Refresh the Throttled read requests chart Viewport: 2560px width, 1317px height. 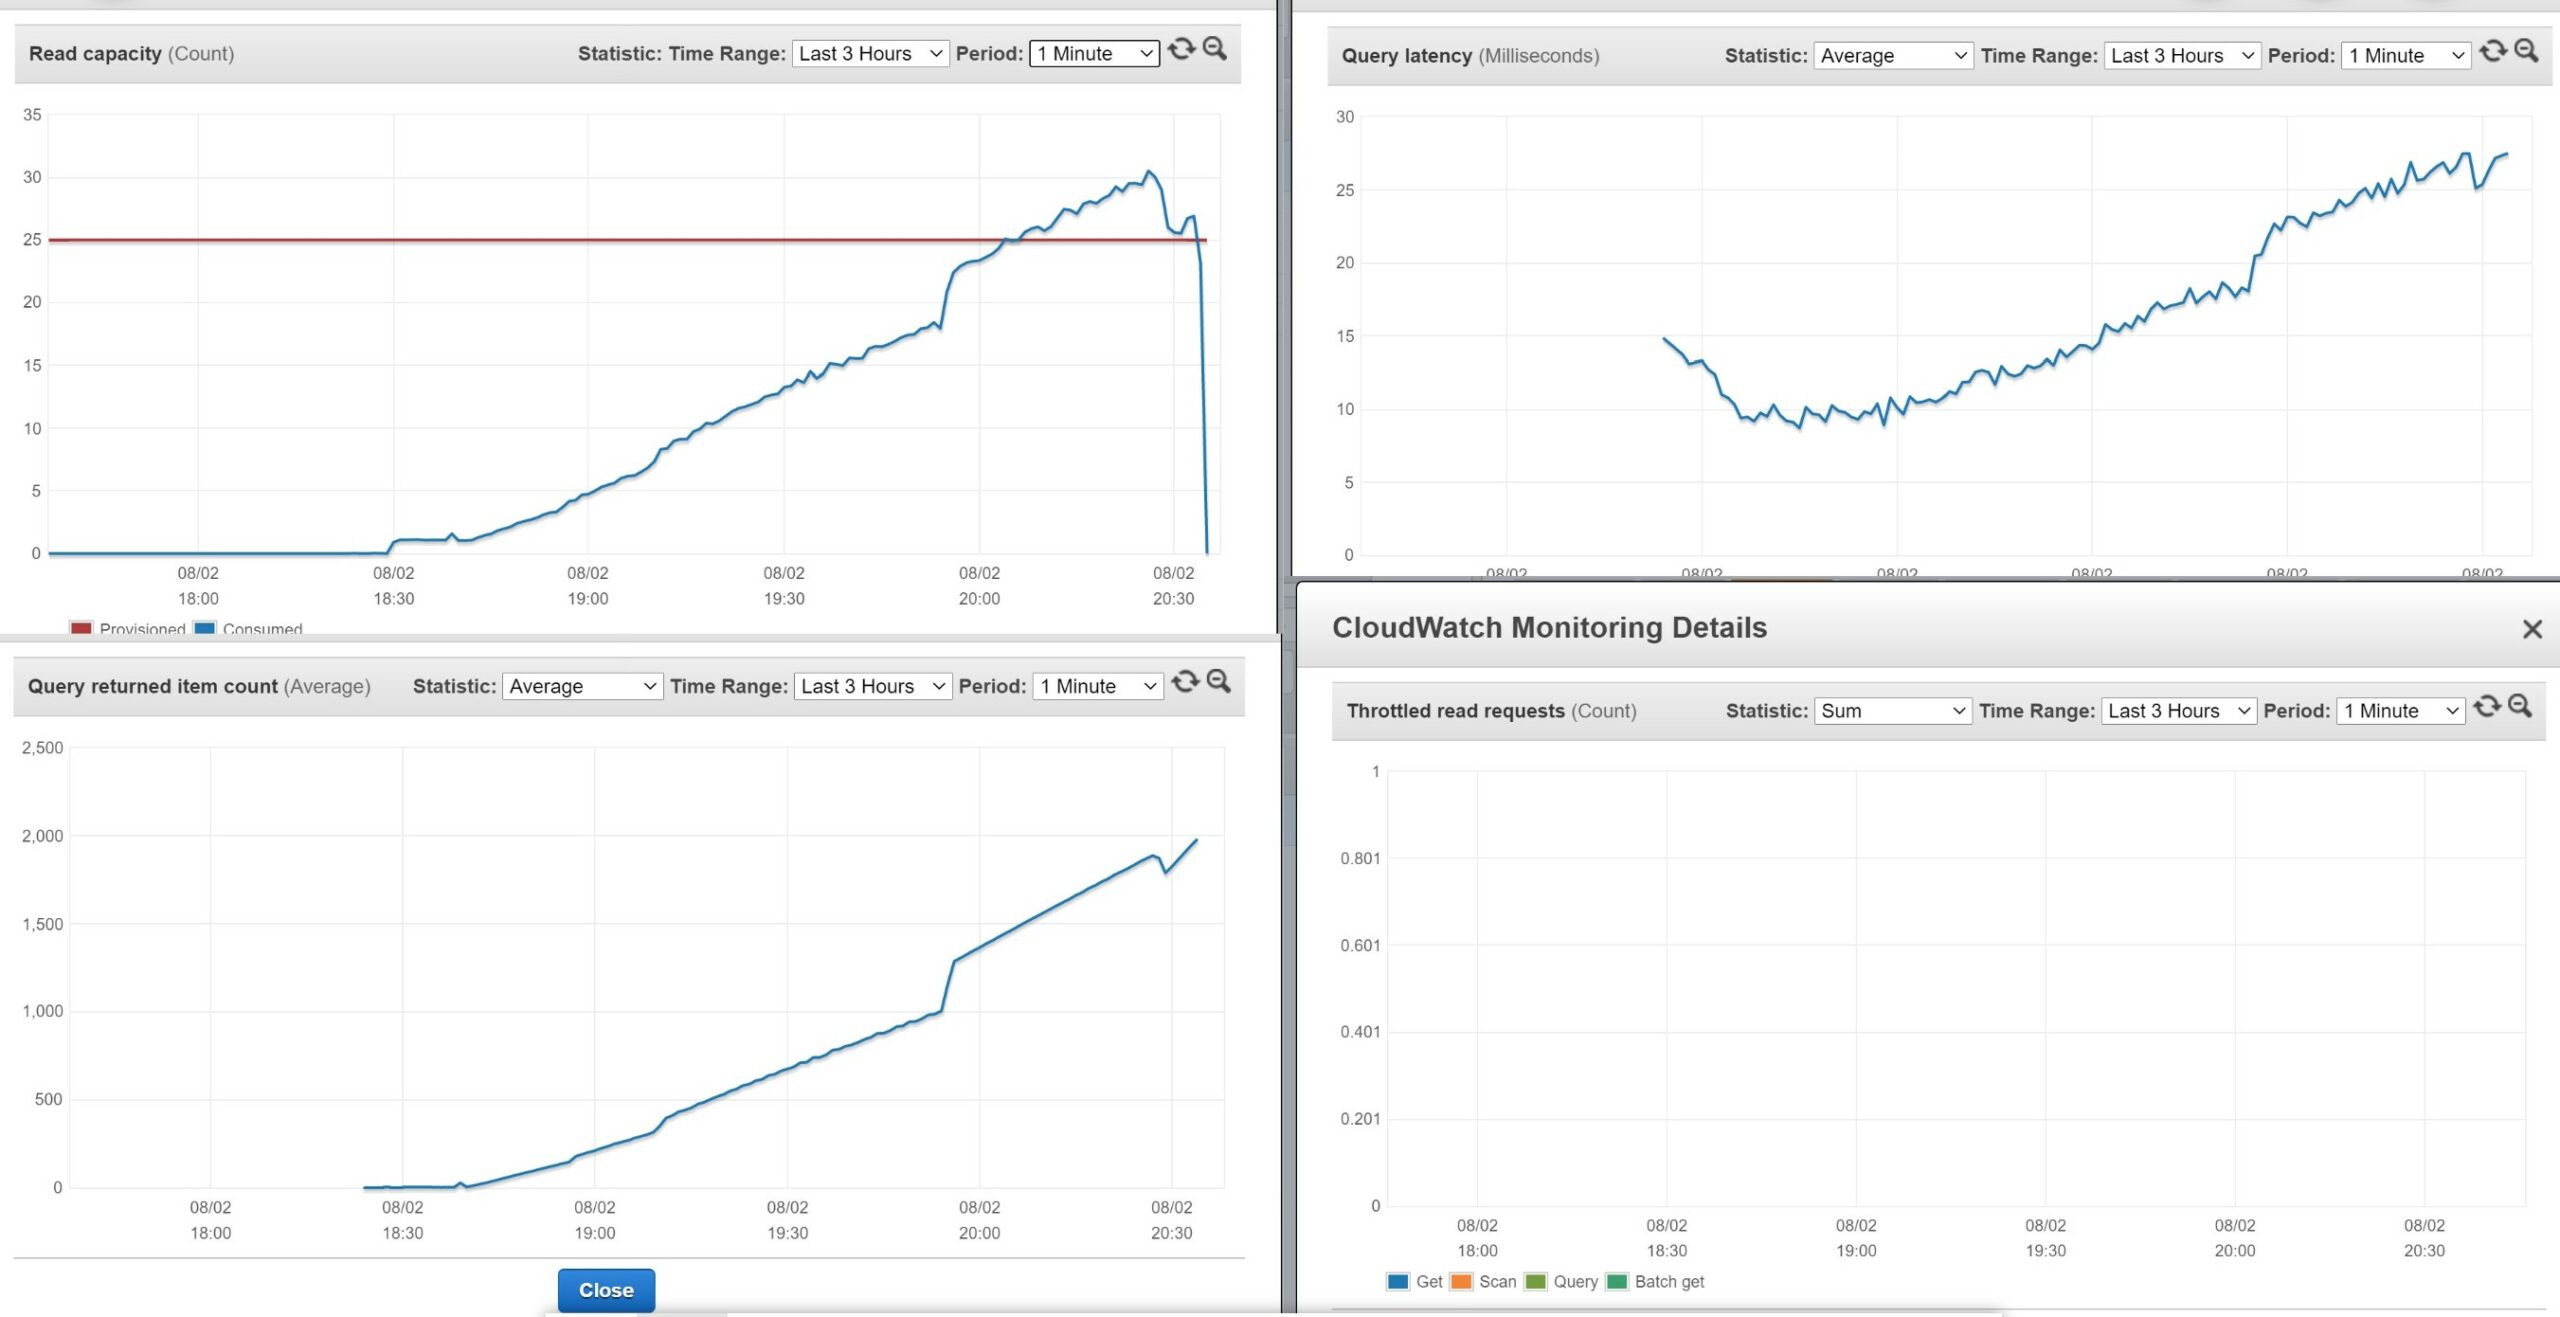tap(2487, 707)
